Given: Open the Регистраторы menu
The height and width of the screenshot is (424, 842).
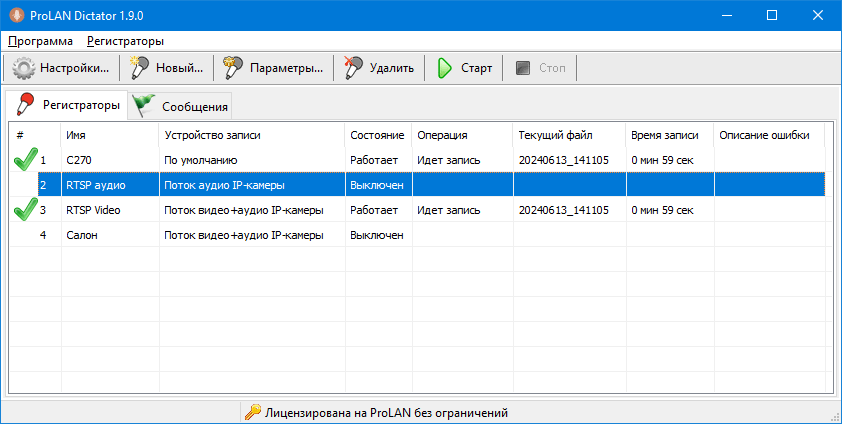Looking at the screenshot, I should (x=125, y=41).
